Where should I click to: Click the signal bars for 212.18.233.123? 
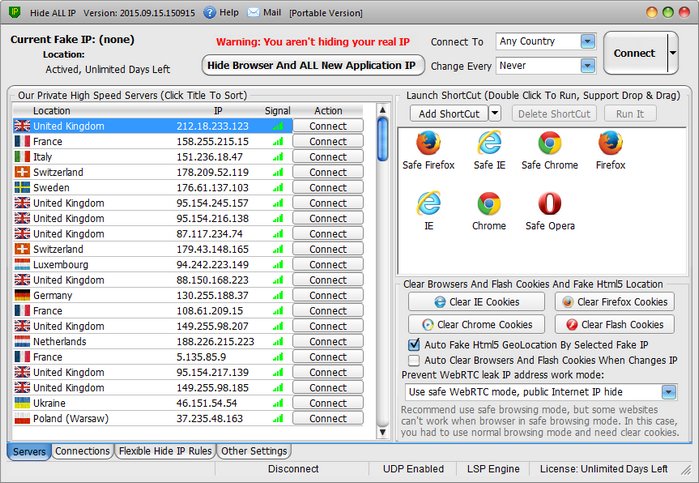pos(278,126)
